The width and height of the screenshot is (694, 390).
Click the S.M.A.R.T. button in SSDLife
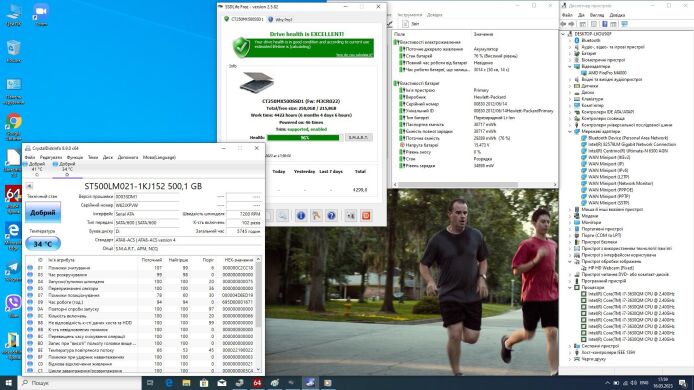coord(358,138)
